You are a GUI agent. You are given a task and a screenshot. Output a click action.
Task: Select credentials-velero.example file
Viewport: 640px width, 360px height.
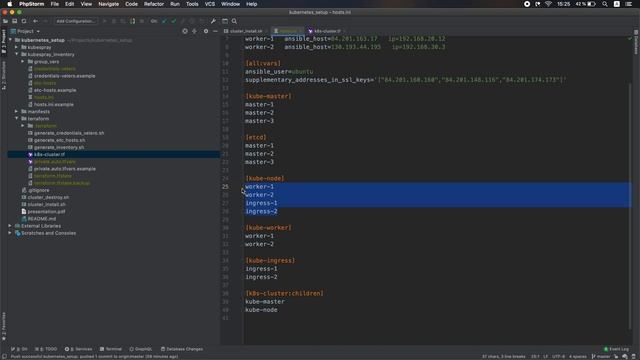click(64, 76)
